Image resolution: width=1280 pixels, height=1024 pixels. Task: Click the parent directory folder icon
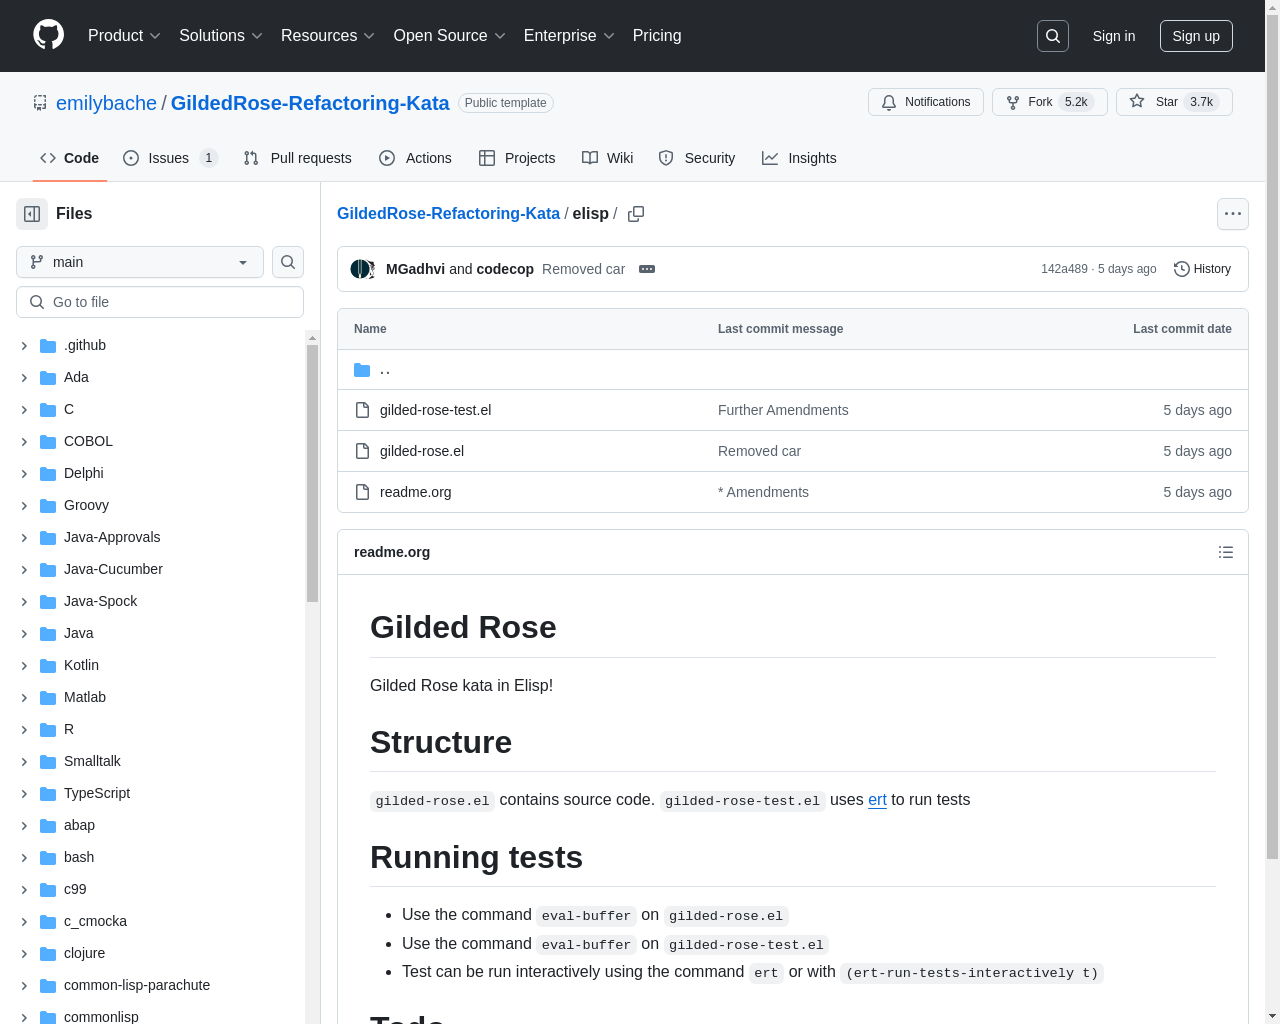(362, 370)
